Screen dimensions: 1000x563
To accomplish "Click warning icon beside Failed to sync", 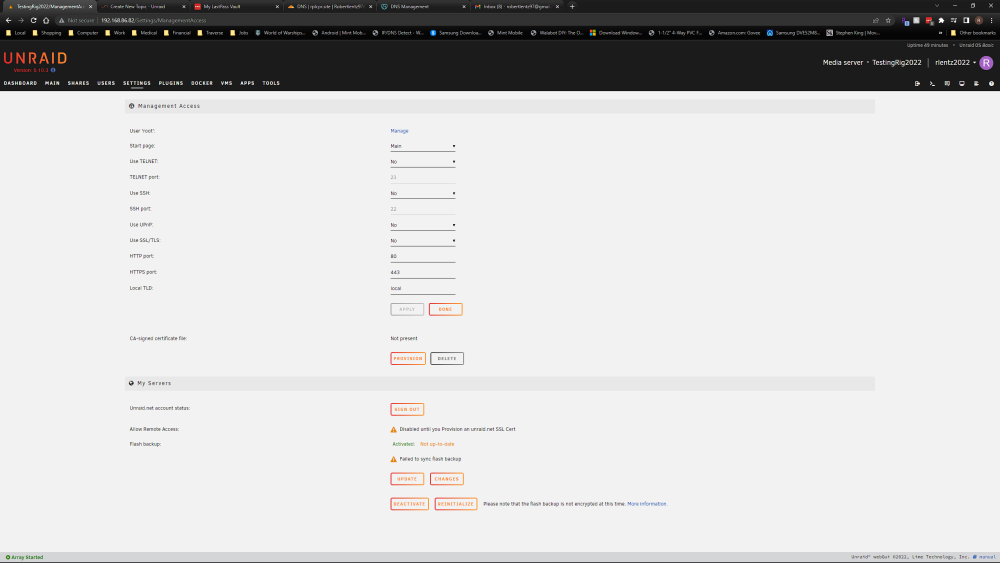I will tap(393, 459).
